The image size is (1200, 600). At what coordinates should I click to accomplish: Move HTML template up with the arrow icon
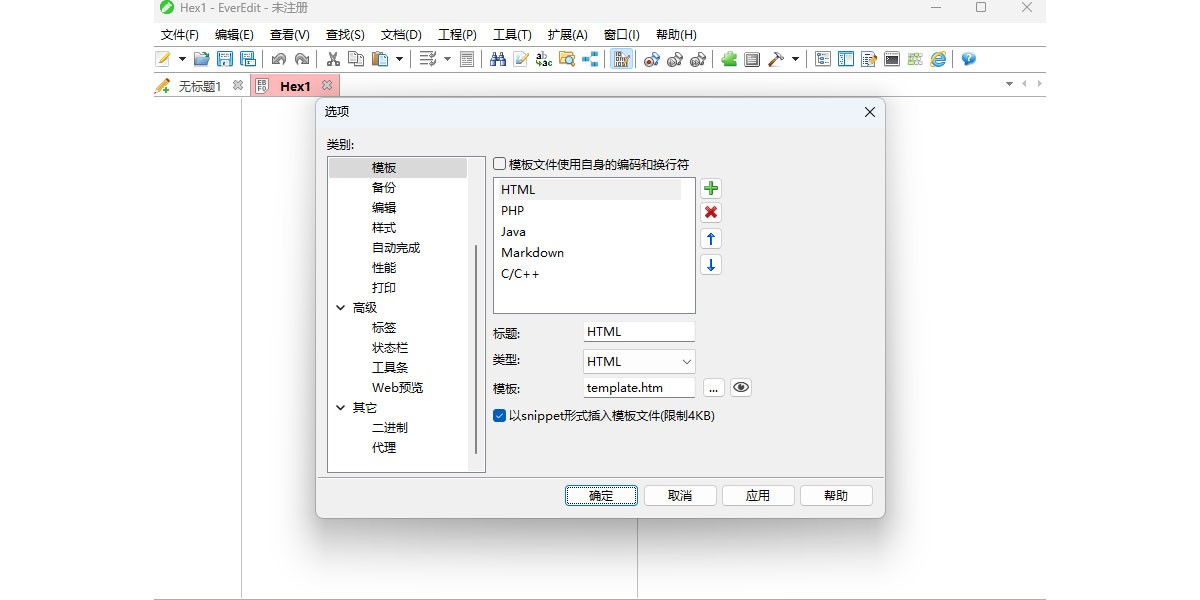710,238
